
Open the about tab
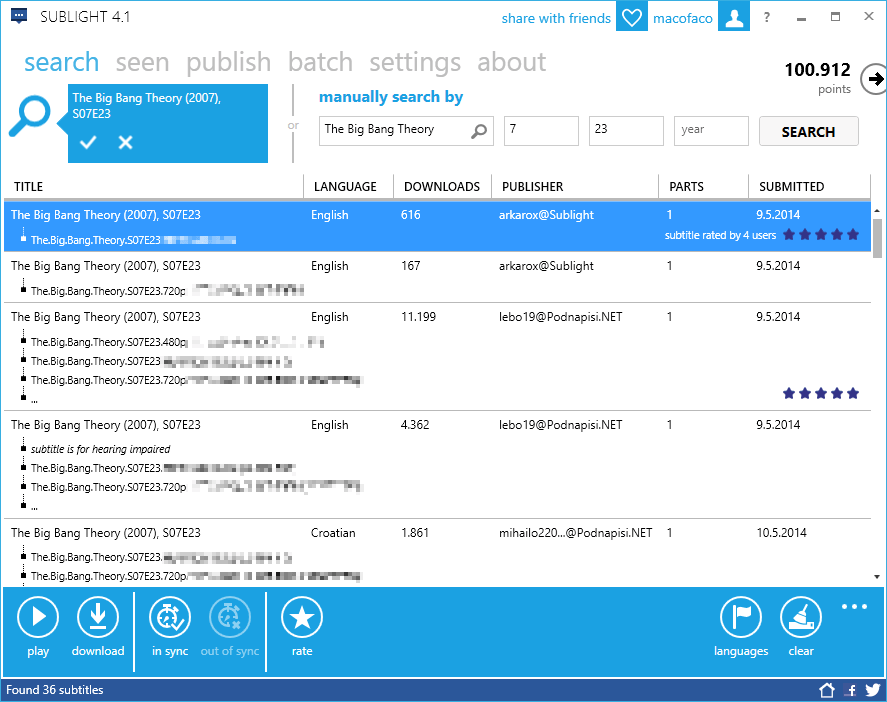[511, 62]
